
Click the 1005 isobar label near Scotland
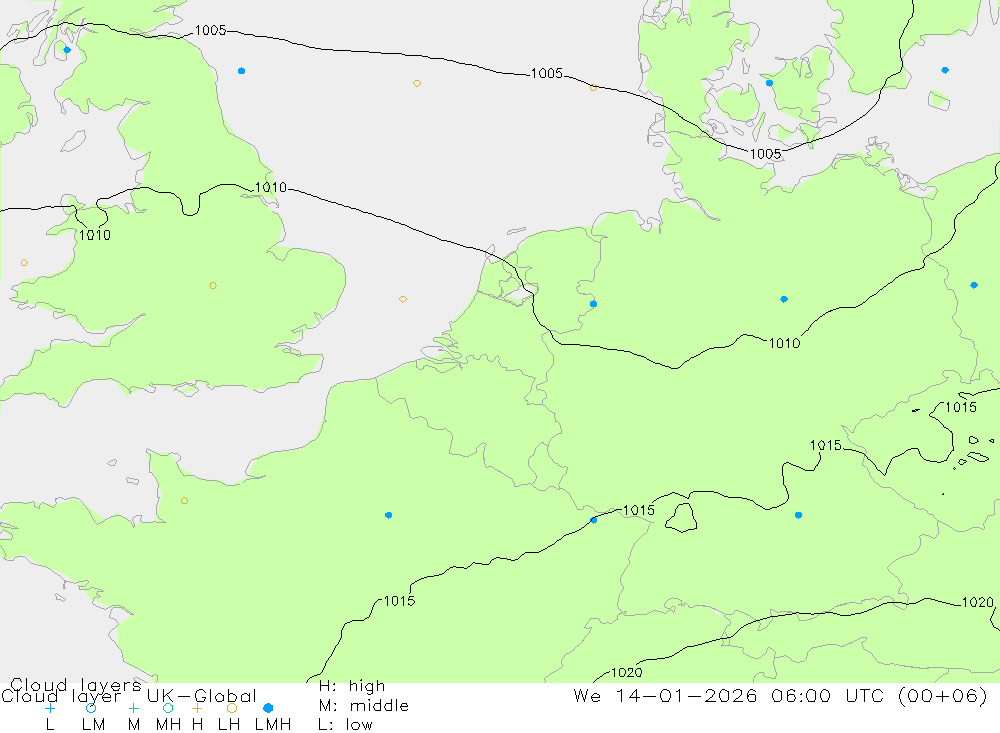click(210, 30)
